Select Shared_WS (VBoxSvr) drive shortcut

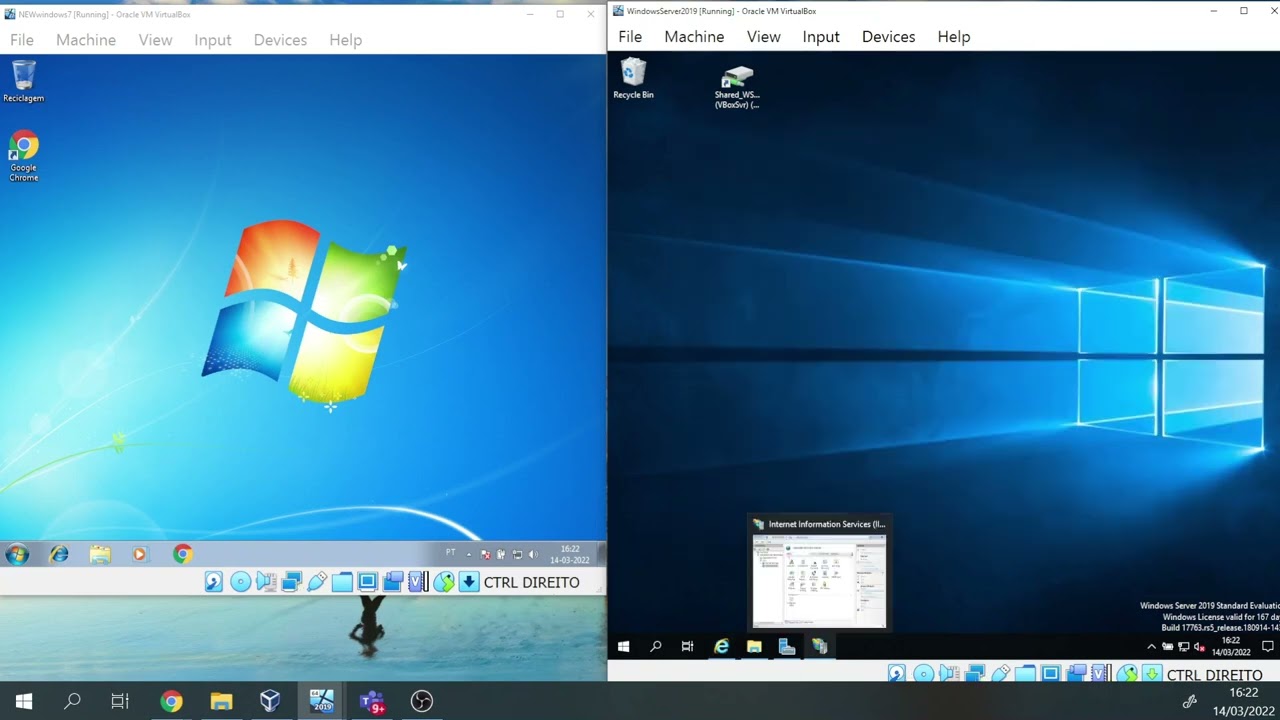coord(737,87)
